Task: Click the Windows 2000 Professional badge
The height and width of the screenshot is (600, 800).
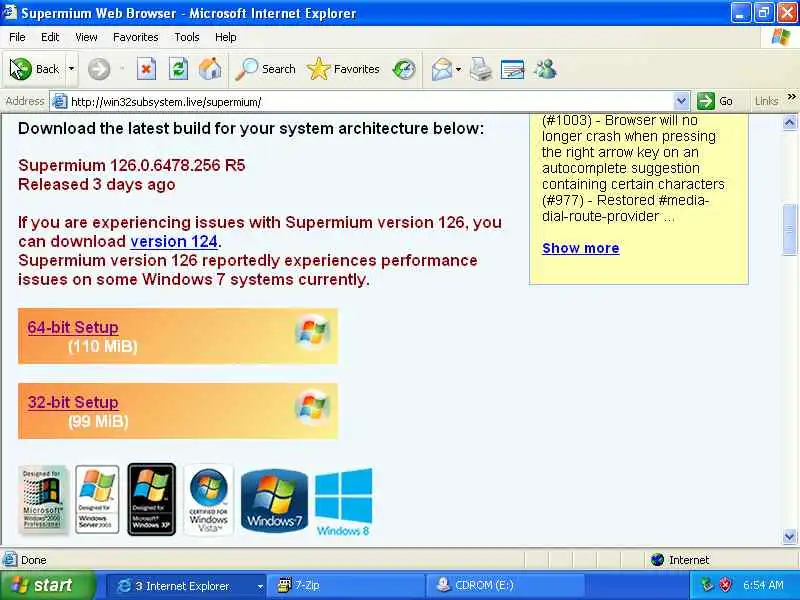Action: click(43, 499)
